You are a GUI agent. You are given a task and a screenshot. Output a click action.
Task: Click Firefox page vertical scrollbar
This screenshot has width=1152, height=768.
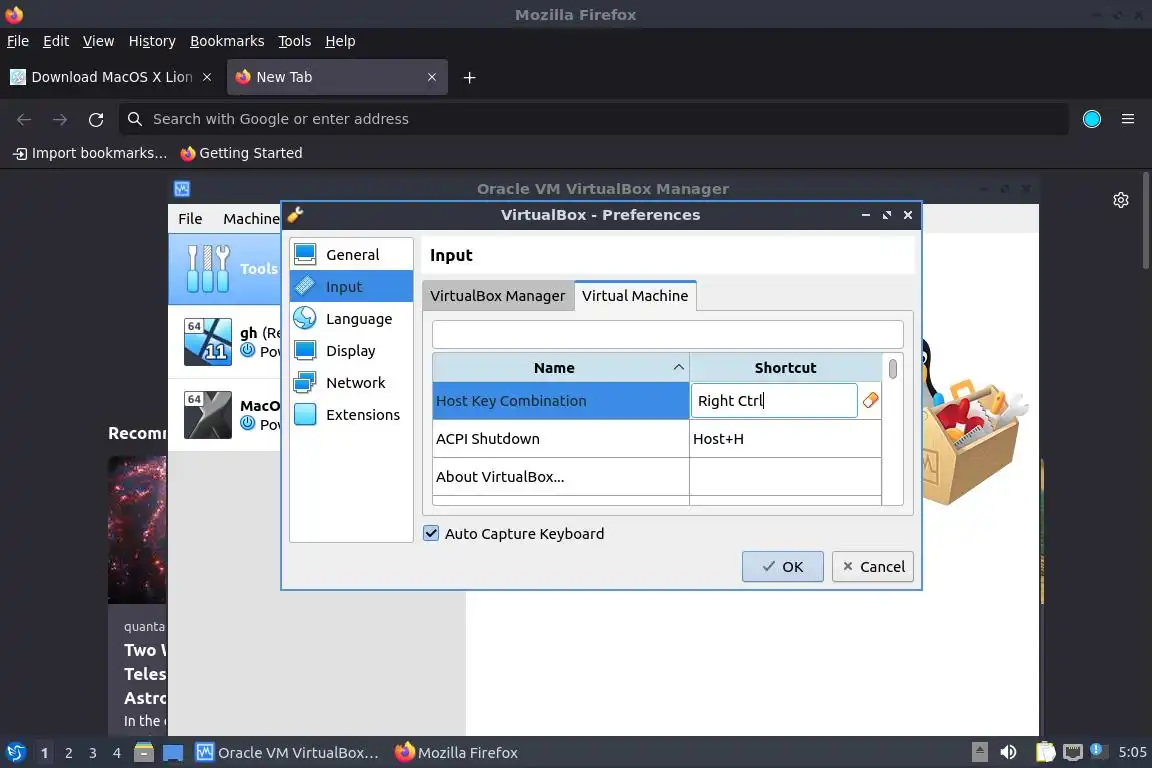[1146, 220]
